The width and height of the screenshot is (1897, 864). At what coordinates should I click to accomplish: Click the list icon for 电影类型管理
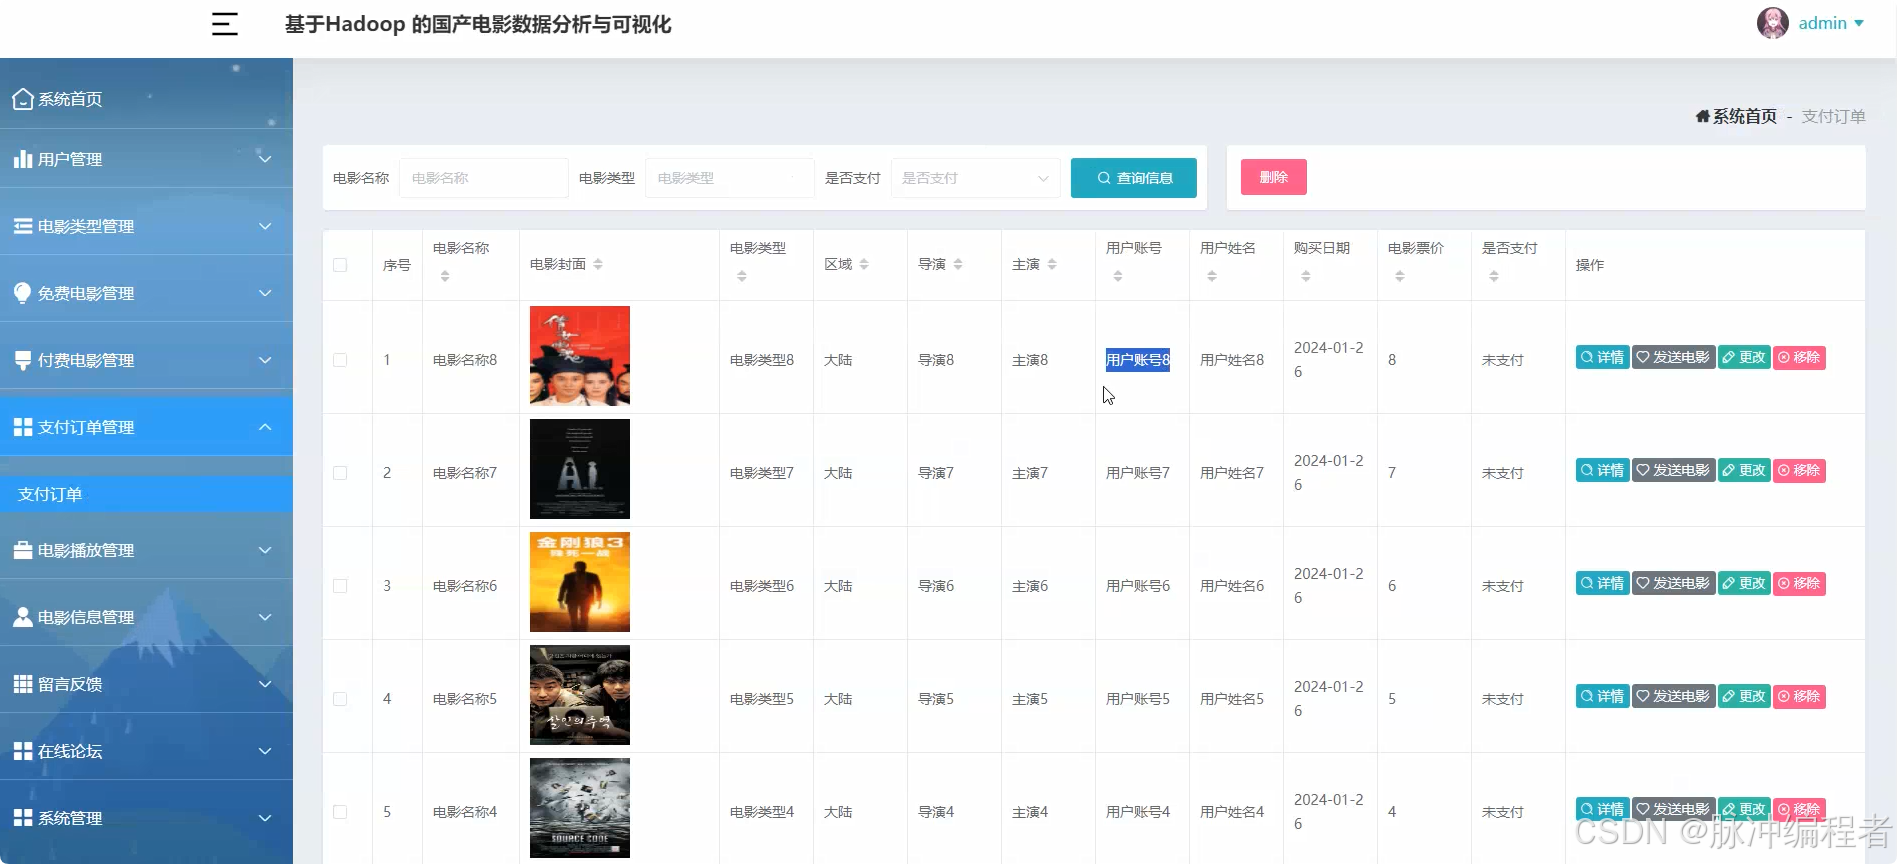[x=23, y=226]
